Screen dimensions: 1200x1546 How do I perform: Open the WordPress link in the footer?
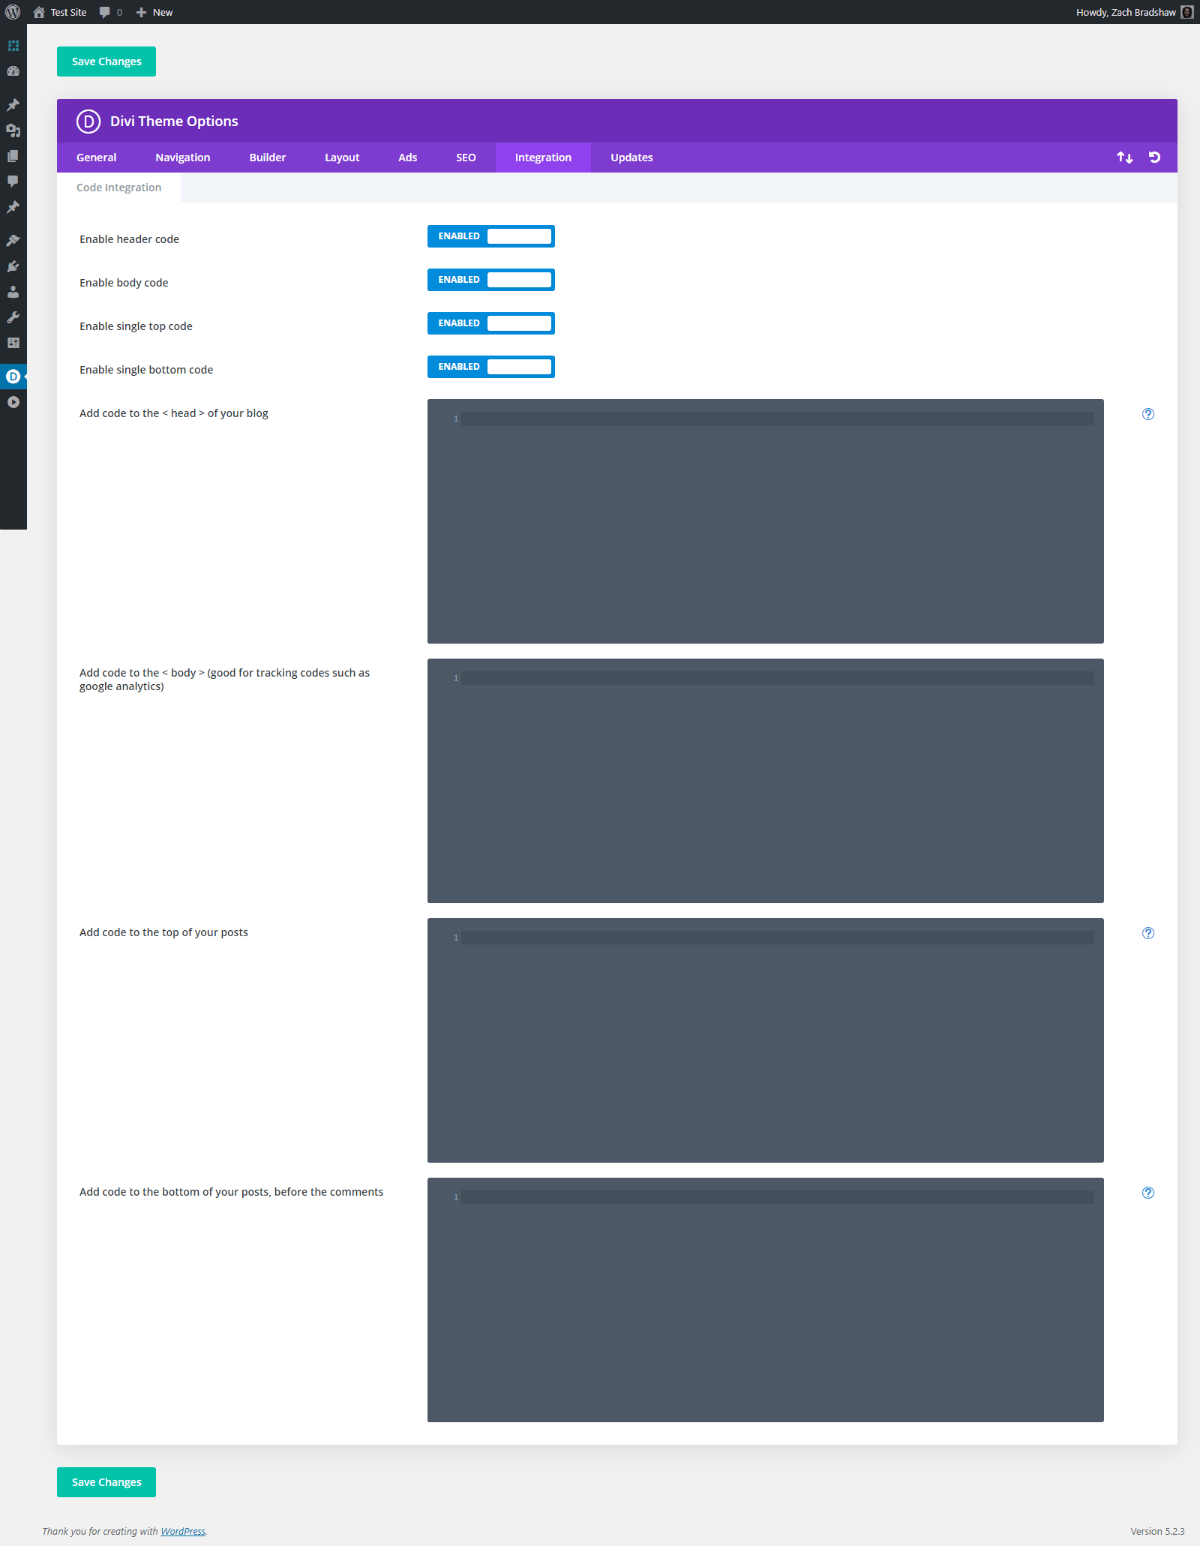pyautogui.click(x=183, y=1531)
